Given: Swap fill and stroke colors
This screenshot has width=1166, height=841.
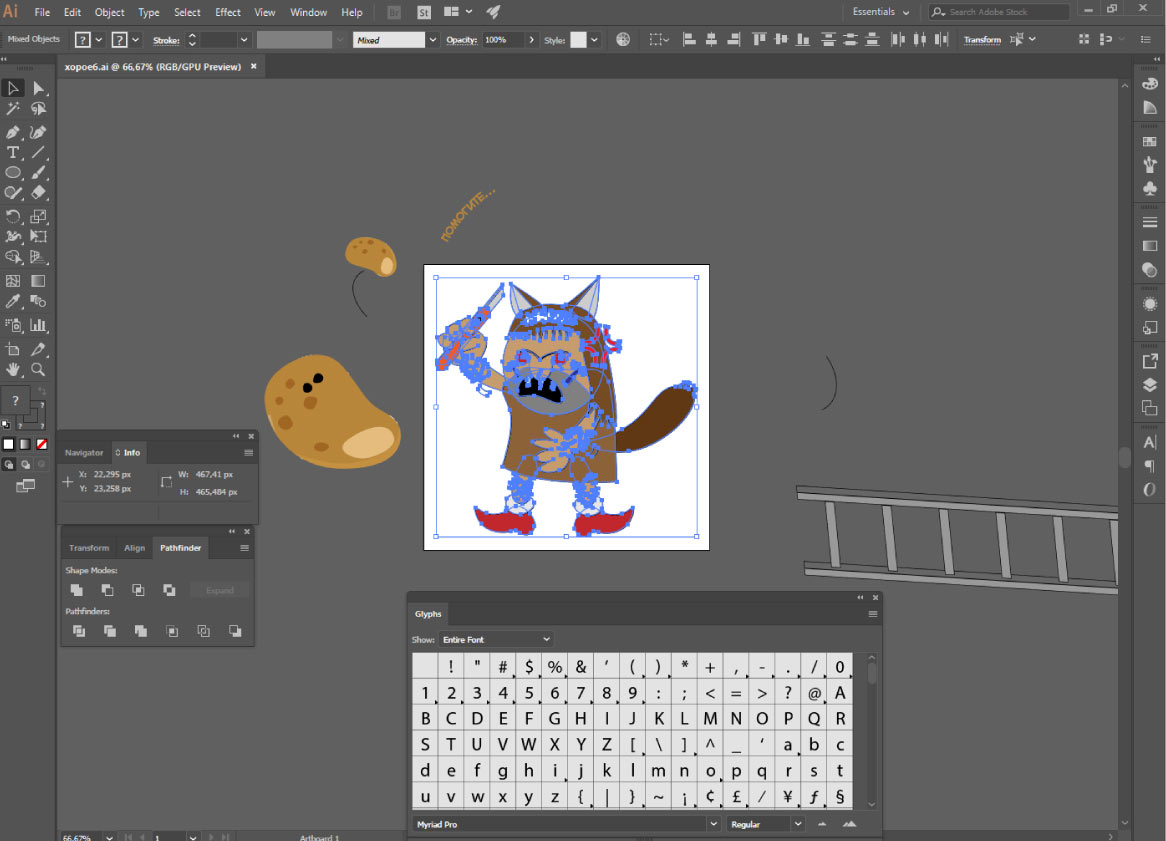Looking at the screenshot, I should pos(41,391).
